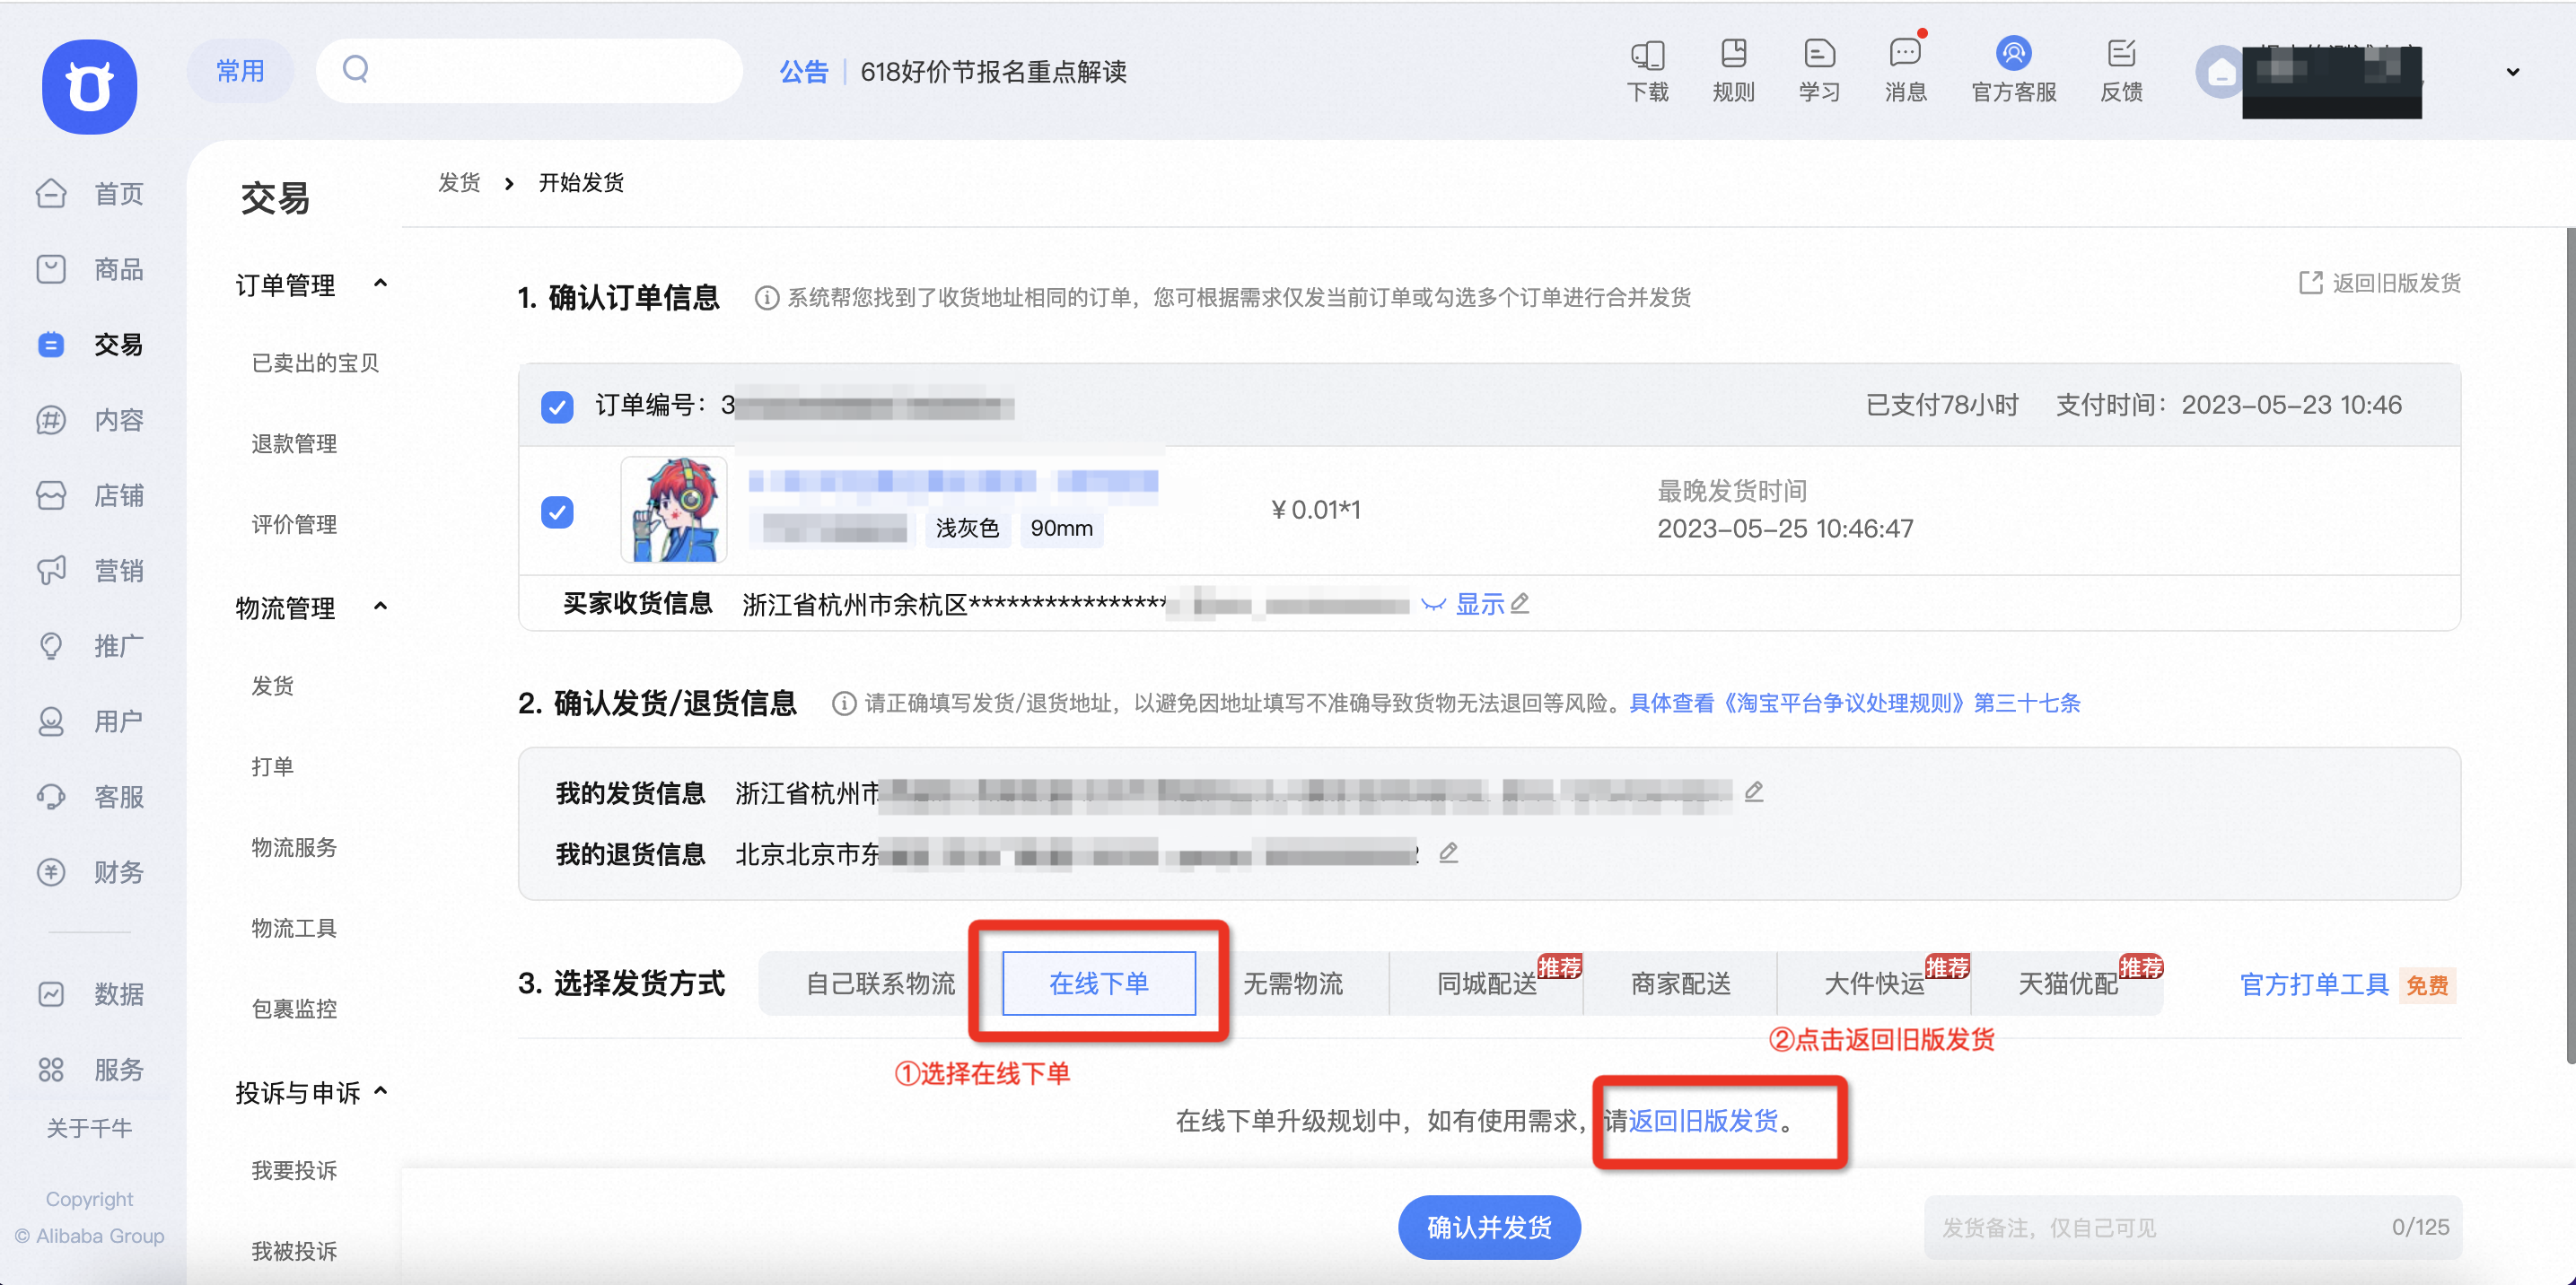Toggle the 订单编号 order checkbox
Screen dimensions: 2576x1285
(x=557, y=406)
